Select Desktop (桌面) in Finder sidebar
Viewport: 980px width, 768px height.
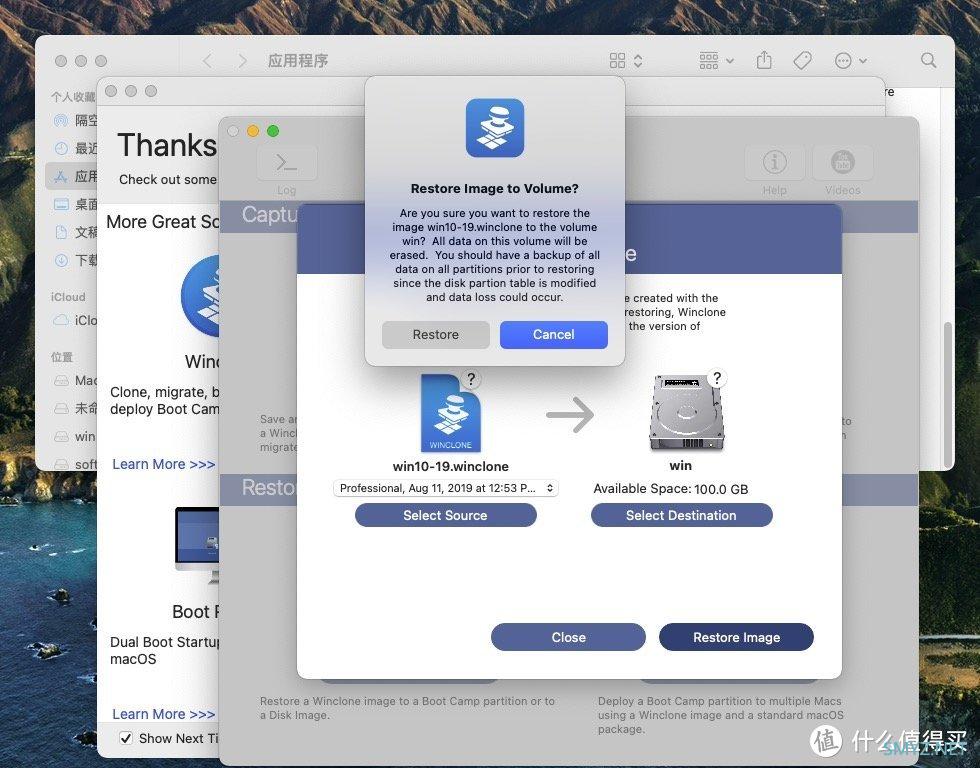click(x=75, y=204)
